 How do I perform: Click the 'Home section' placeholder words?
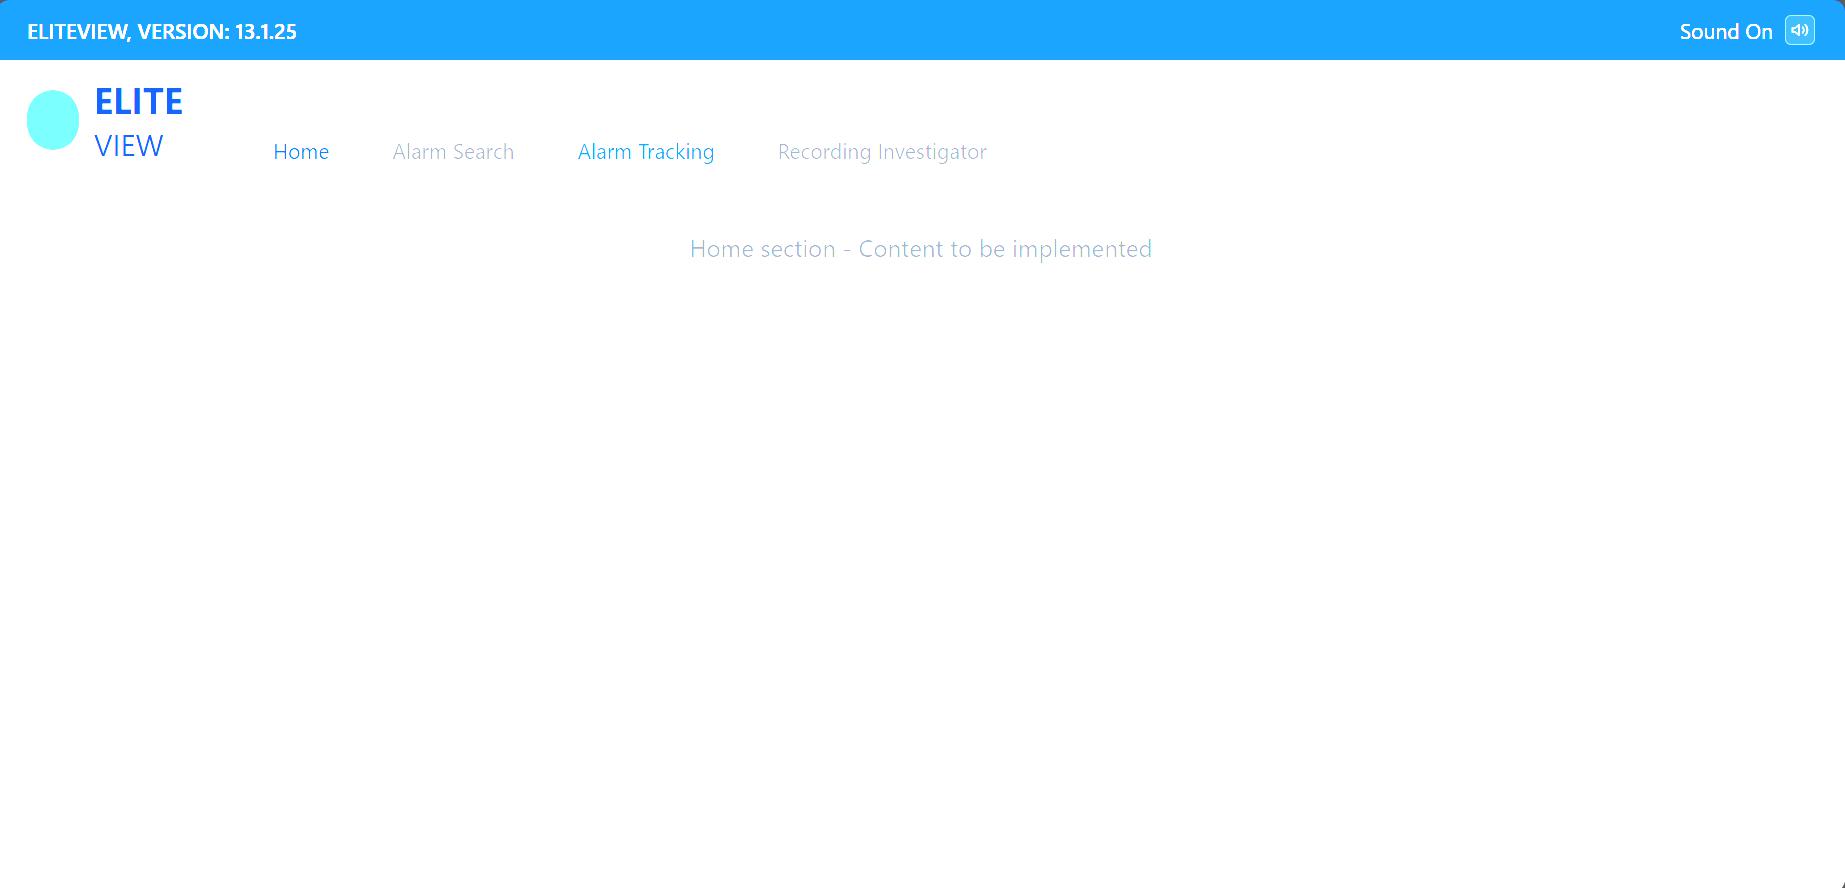point(762,249)
